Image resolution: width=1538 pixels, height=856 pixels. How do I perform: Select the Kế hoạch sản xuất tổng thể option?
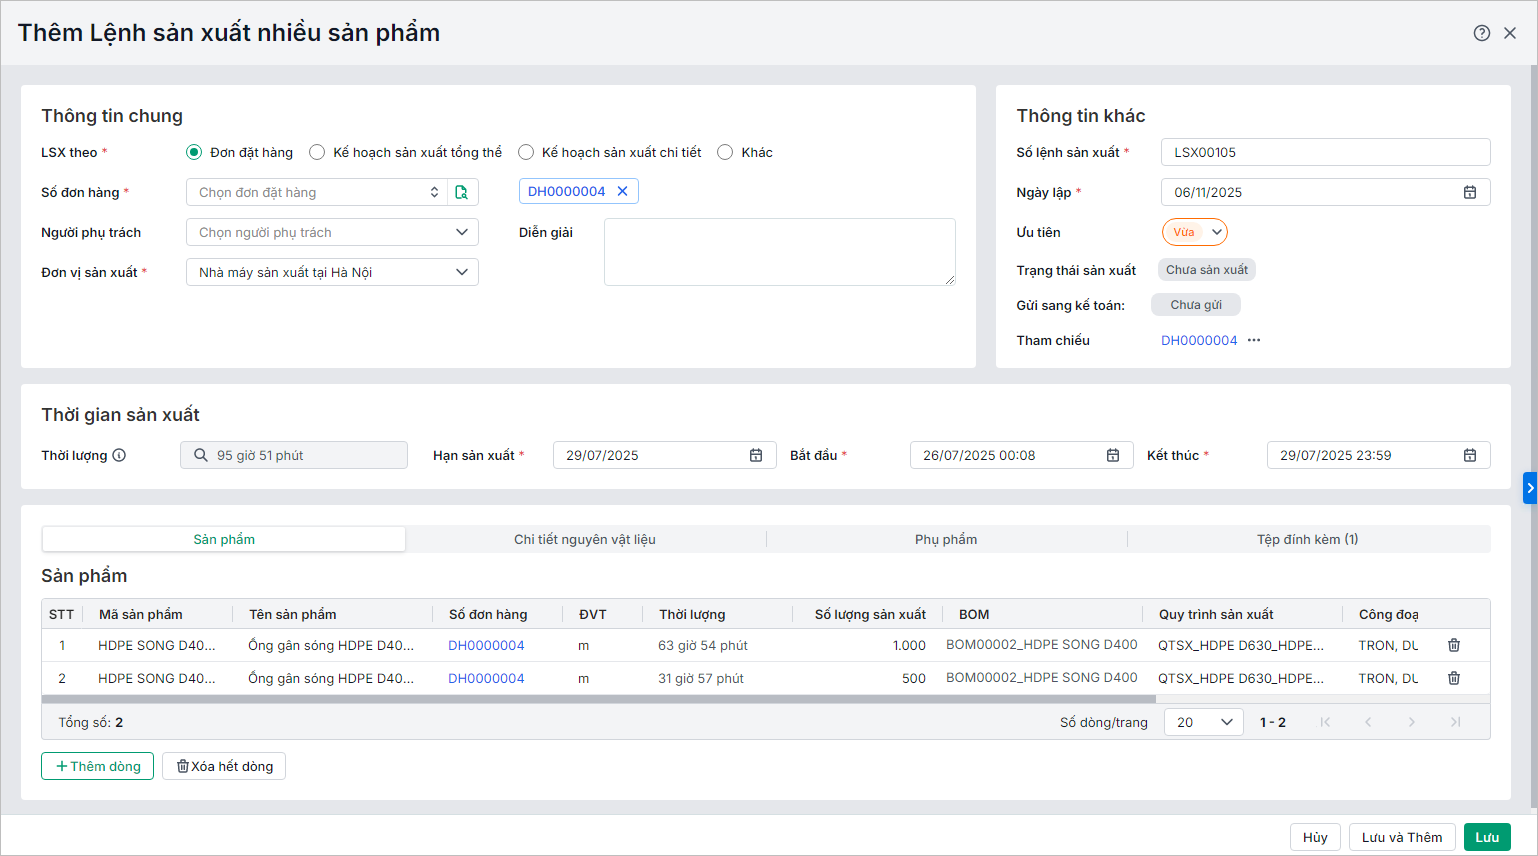(317, 152)
